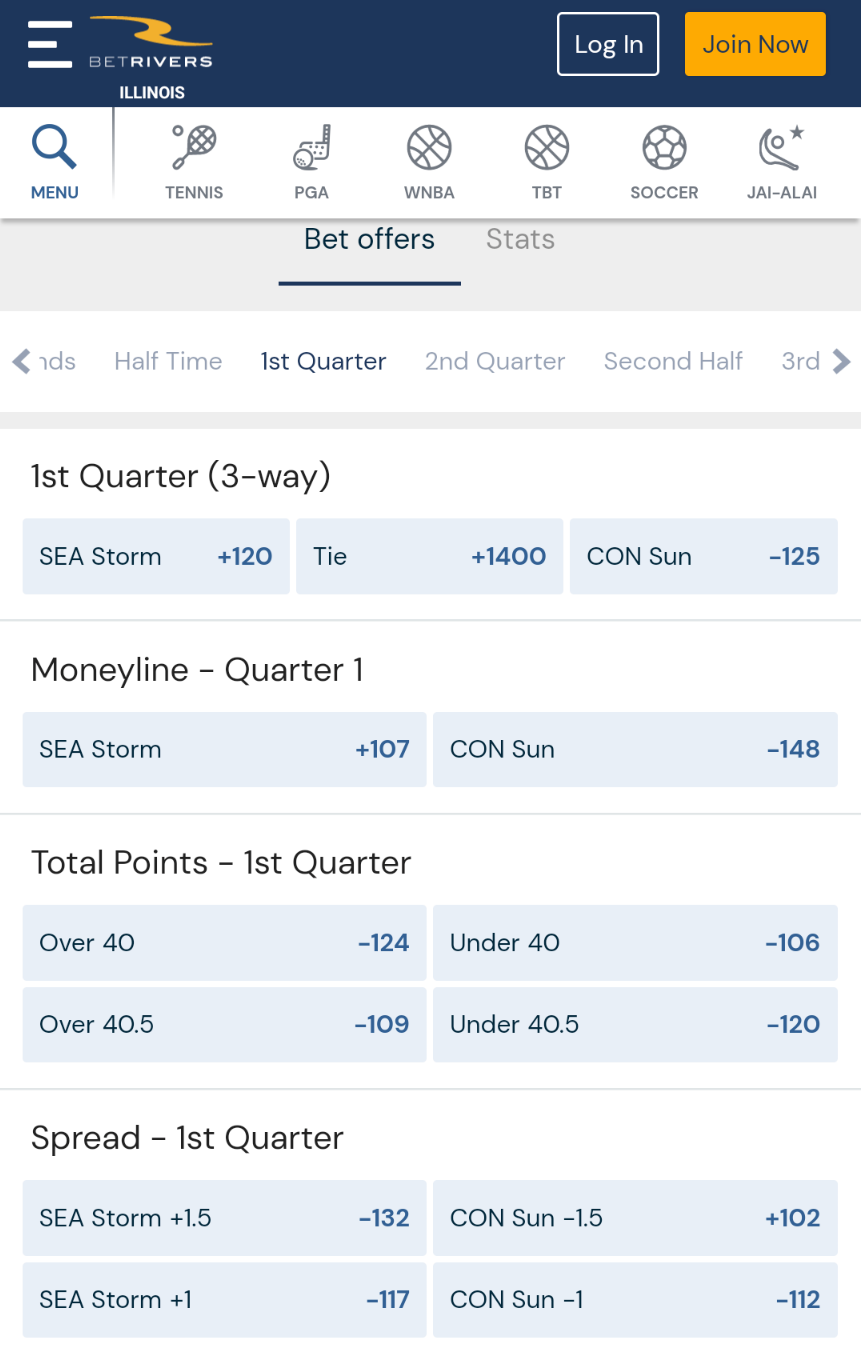Viewport: 861px width, 1361px height.
Task: Open the sports Menu search icon
Action: point(54,158)
